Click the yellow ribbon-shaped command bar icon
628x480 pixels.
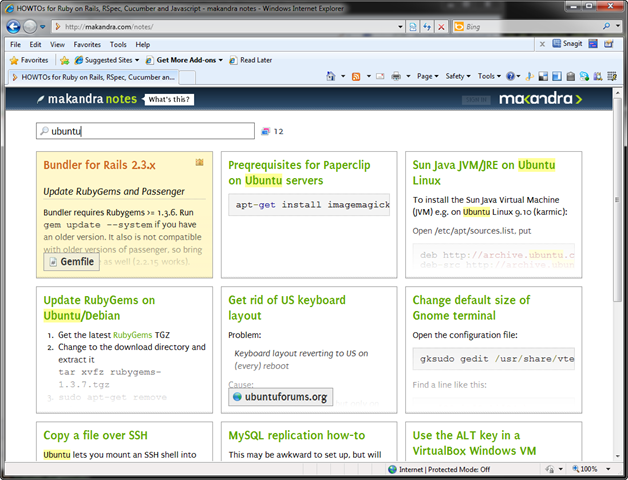[529, 76]
